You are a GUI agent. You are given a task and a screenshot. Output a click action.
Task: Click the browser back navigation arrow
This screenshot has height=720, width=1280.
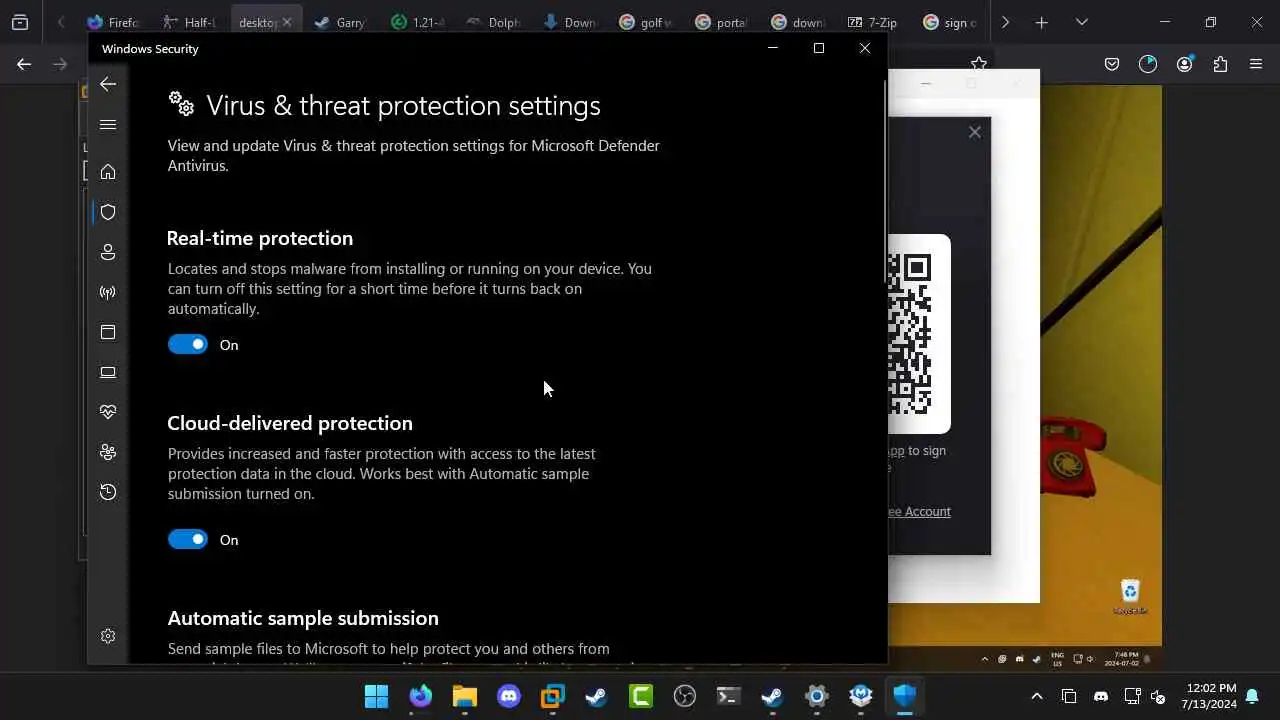24,64
